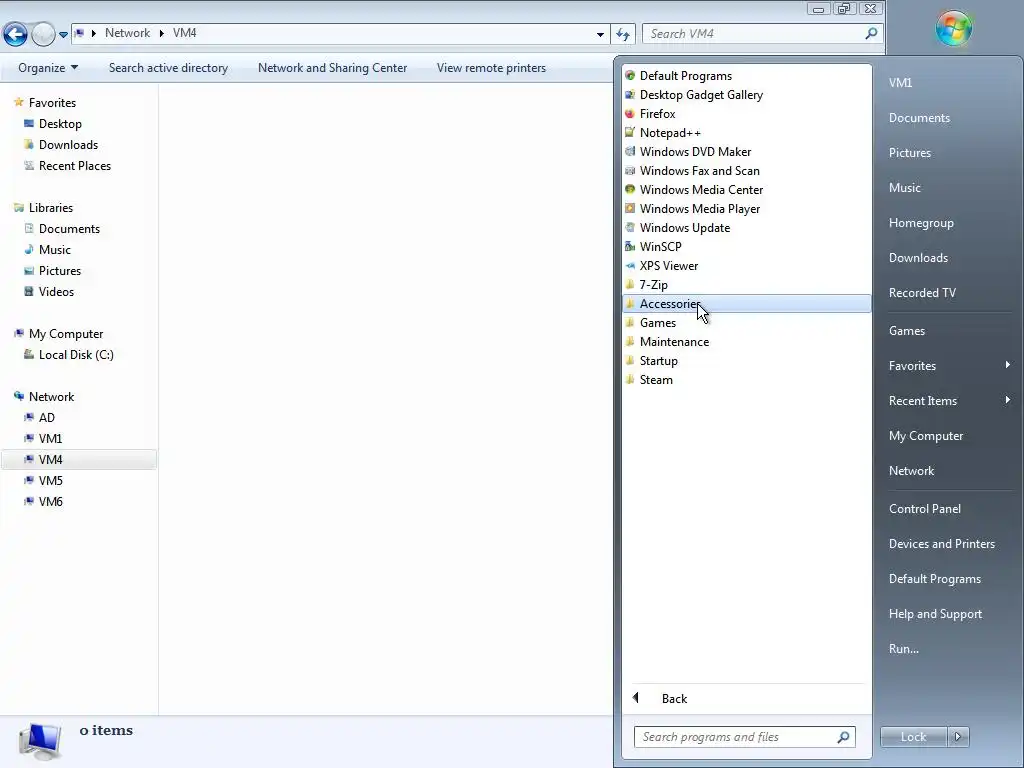Click the Favorites star icon in navigation pane

[x=18, y=103]
